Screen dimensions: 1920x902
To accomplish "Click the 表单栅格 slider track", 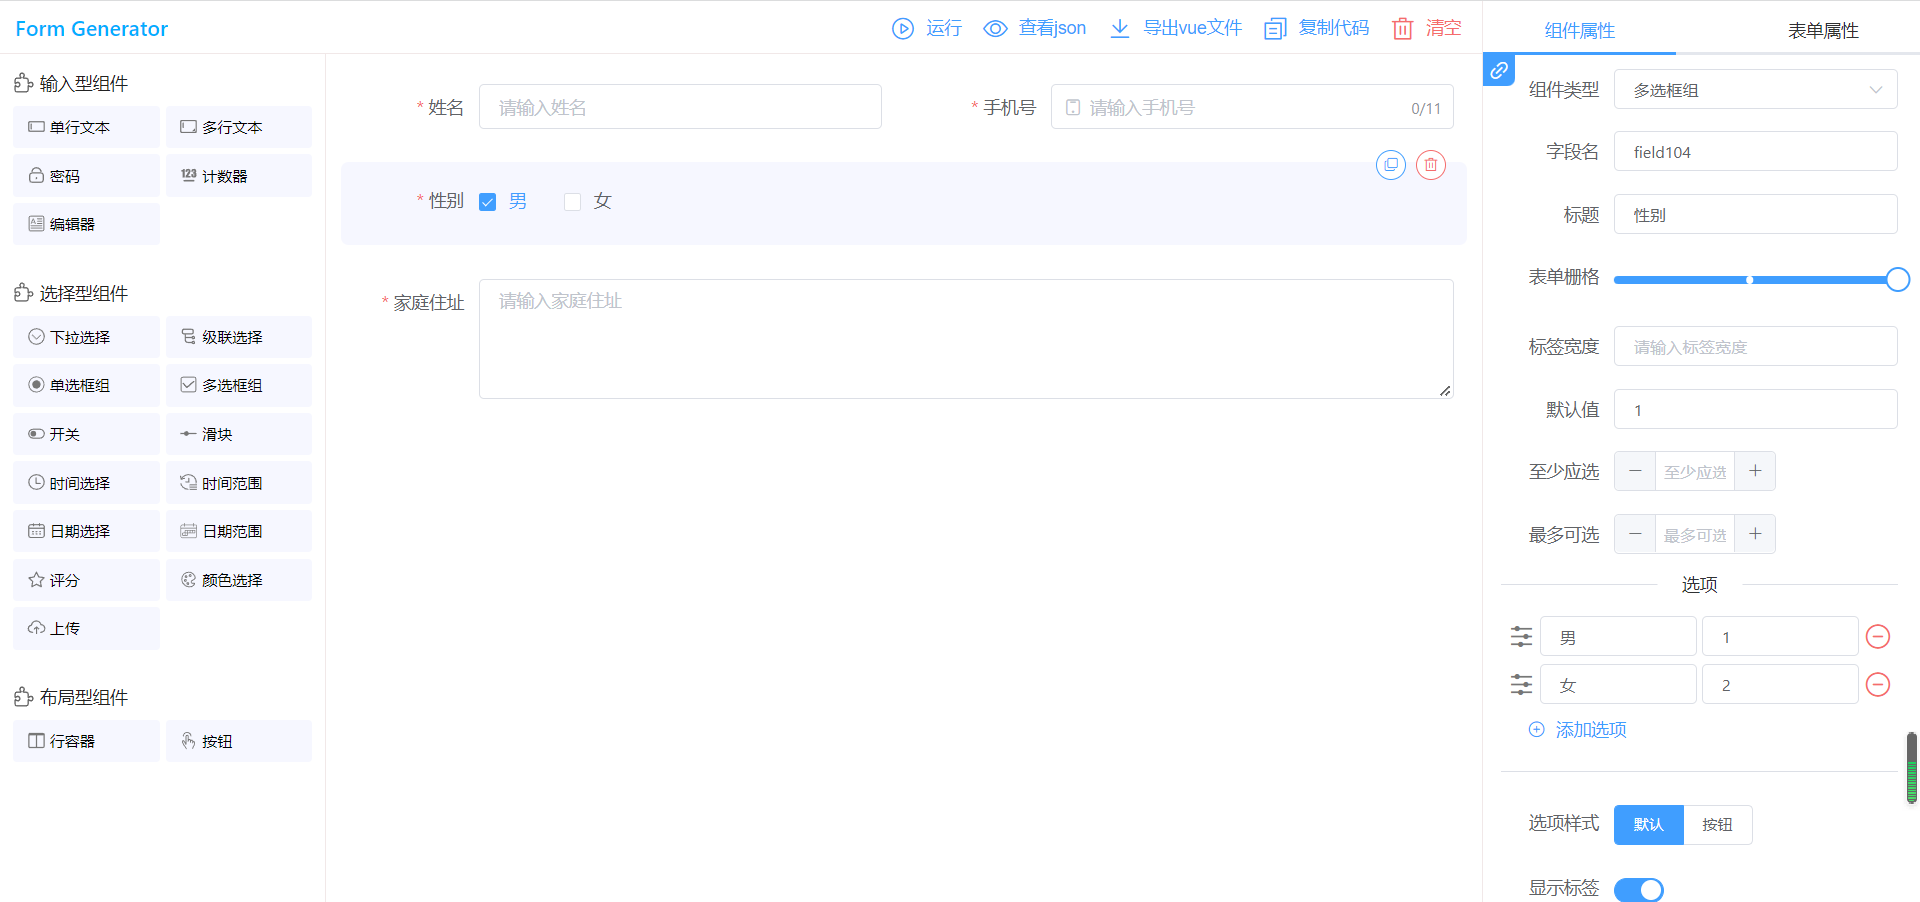I will (x=1756, y=280).
